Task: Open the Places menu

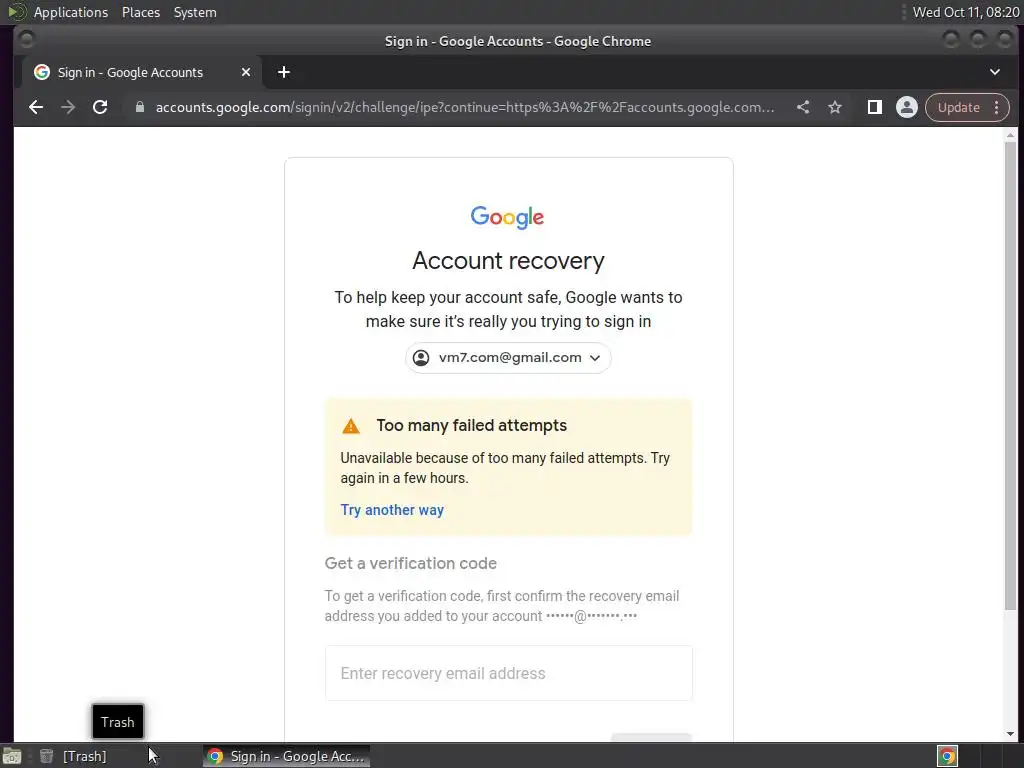Action: [140, 12]
